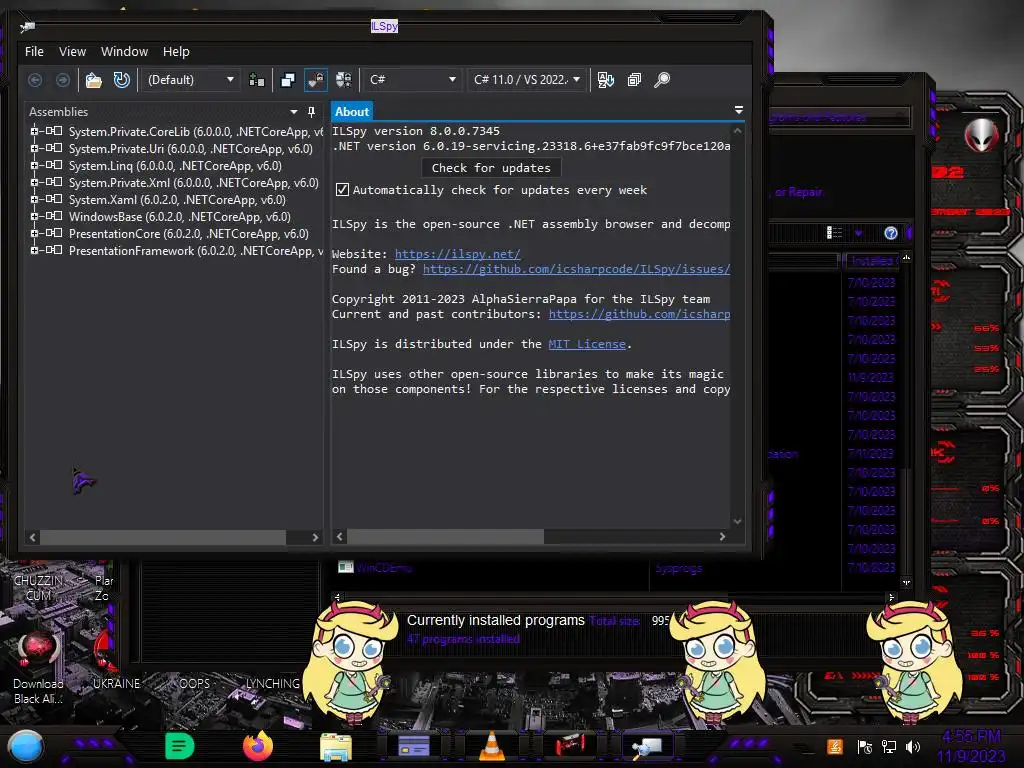Click the down arrow of About vertical scrollbar
Image resolution: width=1024 pixels, height=768 pixels.
click(737, 521)
